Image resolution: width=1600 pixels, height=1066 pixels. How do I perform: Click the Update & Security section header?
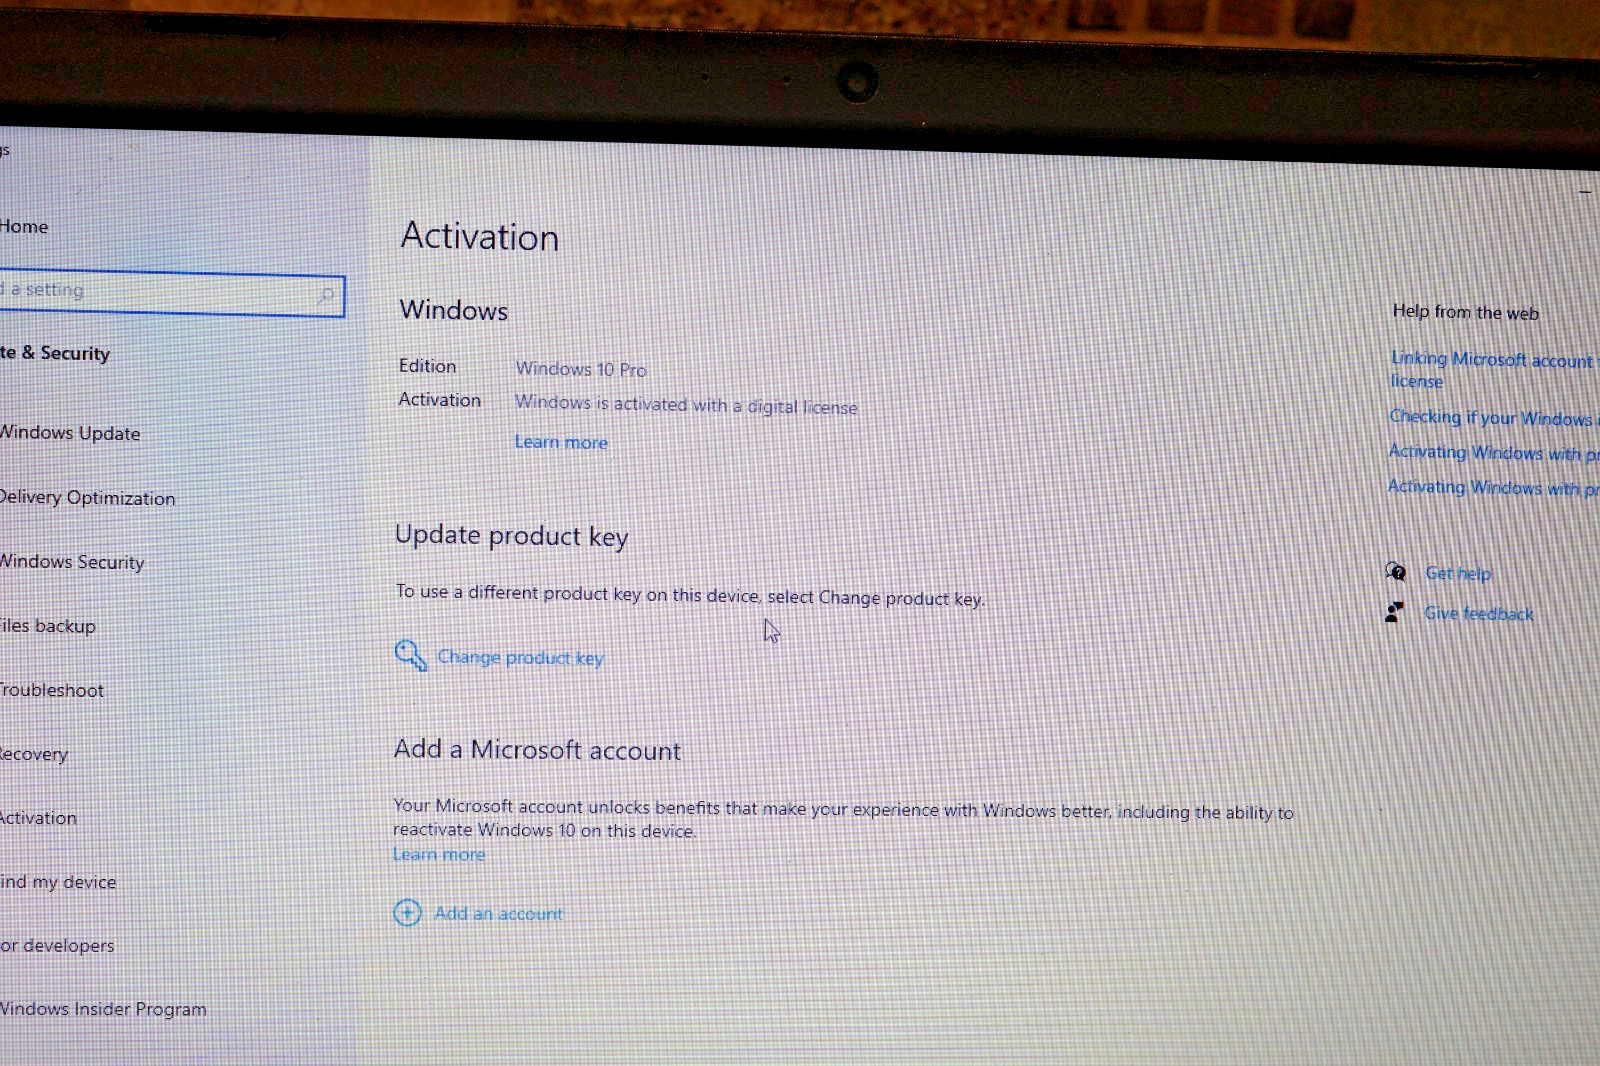(55, 353)
